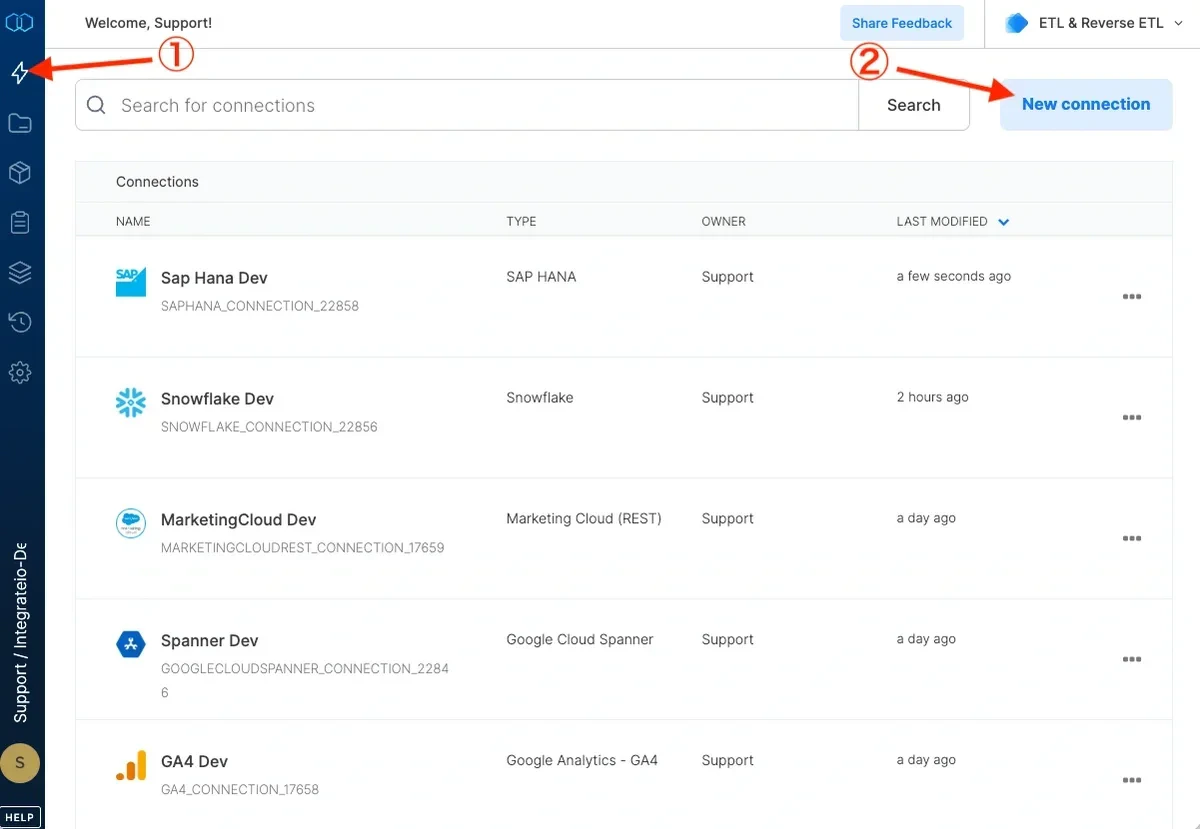Open the Spanner Dev connection
The height and width of the screenshot is (829, 1200).
[x=209, y=641]
